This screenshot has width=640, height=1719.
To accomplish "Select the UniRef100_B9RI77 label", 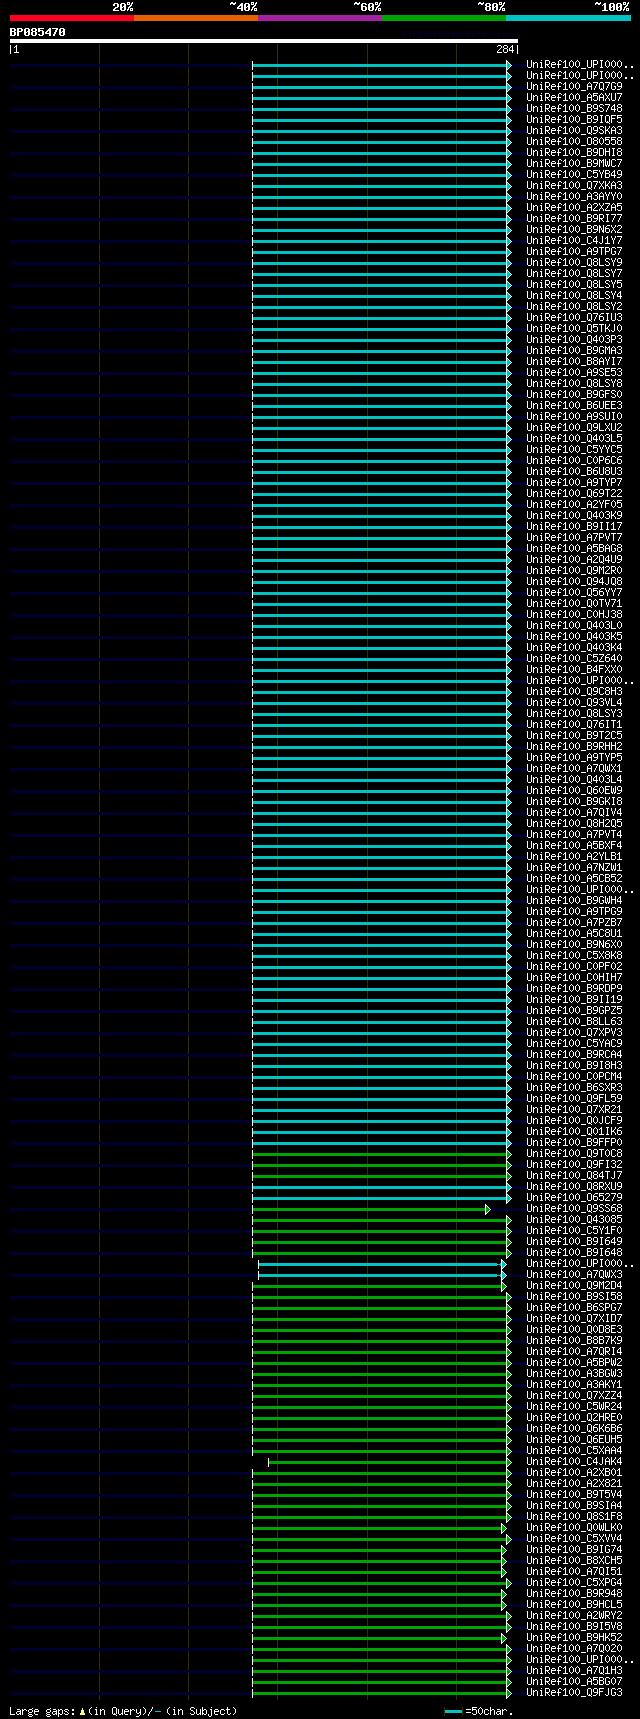I will click(574, 219).
